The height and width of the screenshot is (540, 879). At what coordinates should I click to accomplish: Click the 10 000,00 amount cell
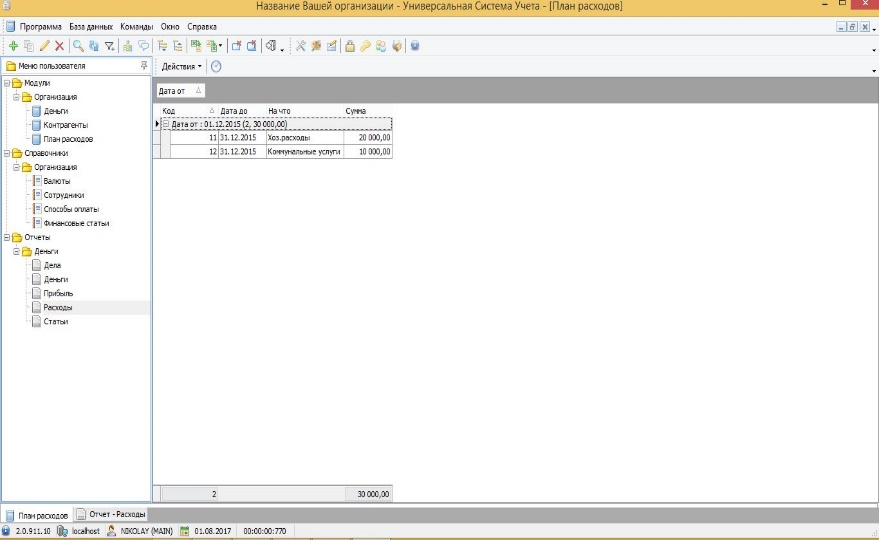coord(368,151)
